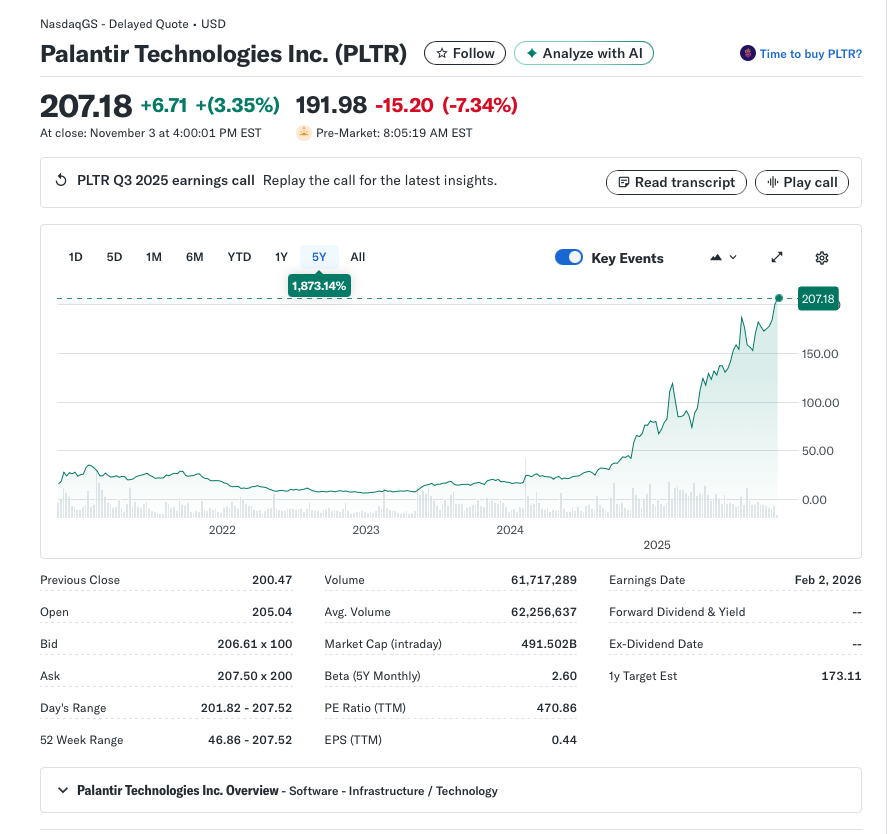Select the All time range tab

pyautogui.click(x=358, y=257)
